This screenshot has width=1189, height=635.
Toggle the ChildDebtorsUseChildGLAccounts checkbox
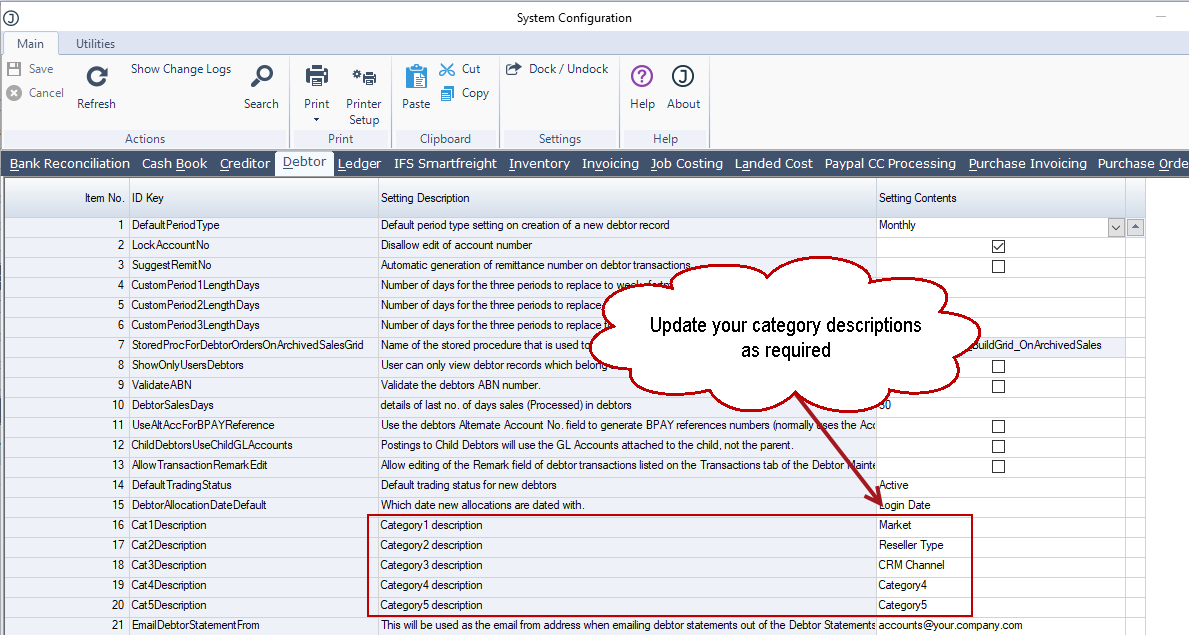pos(999,446)
